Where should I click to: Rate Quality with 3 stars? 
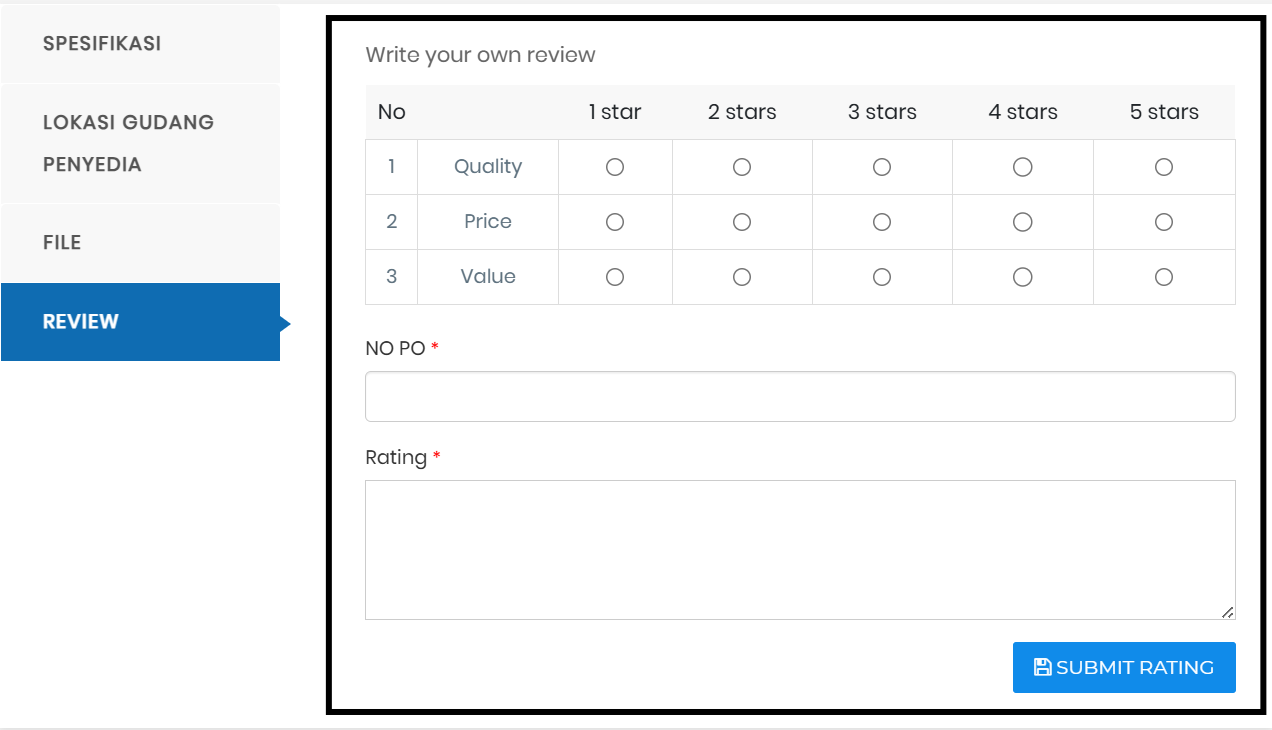point(882,167)
